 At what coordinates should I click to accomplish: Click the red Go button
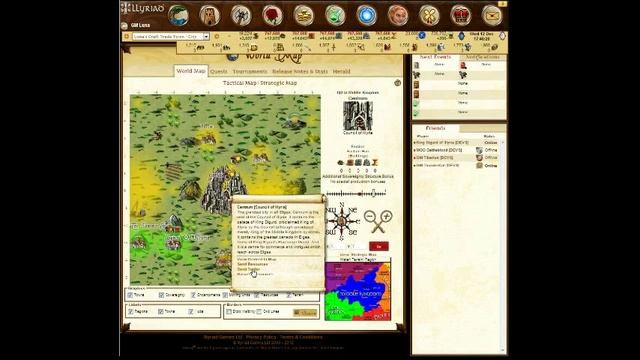tap(379, 247)
